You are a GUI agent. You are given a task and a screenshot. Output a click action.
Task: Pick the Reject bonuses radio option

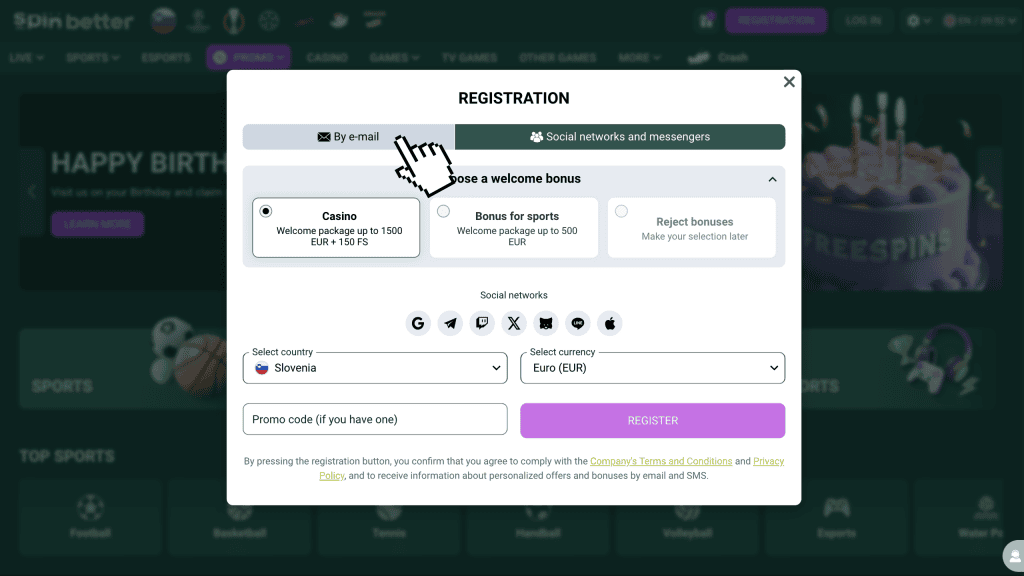tap(622, 211)
